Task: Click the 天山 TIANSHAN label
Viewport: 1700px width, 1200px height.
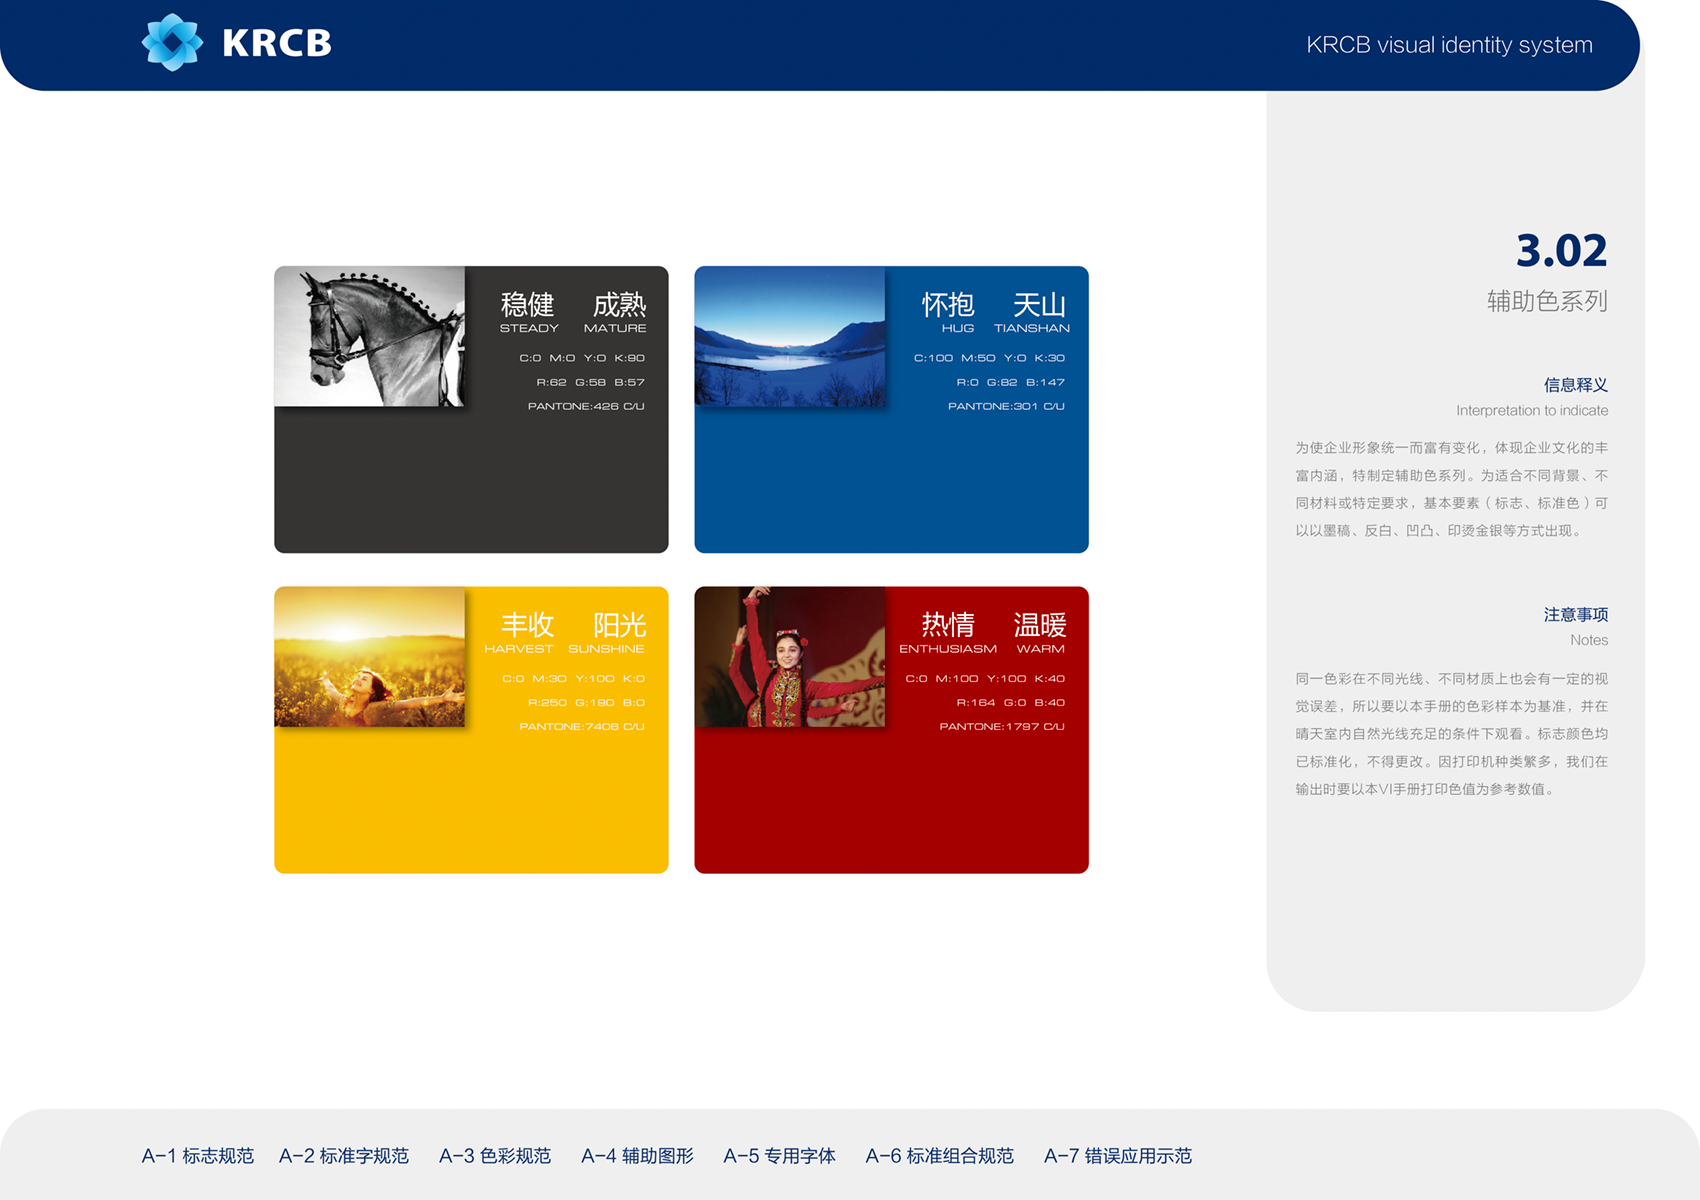Action: click(x=1033, y=312)
